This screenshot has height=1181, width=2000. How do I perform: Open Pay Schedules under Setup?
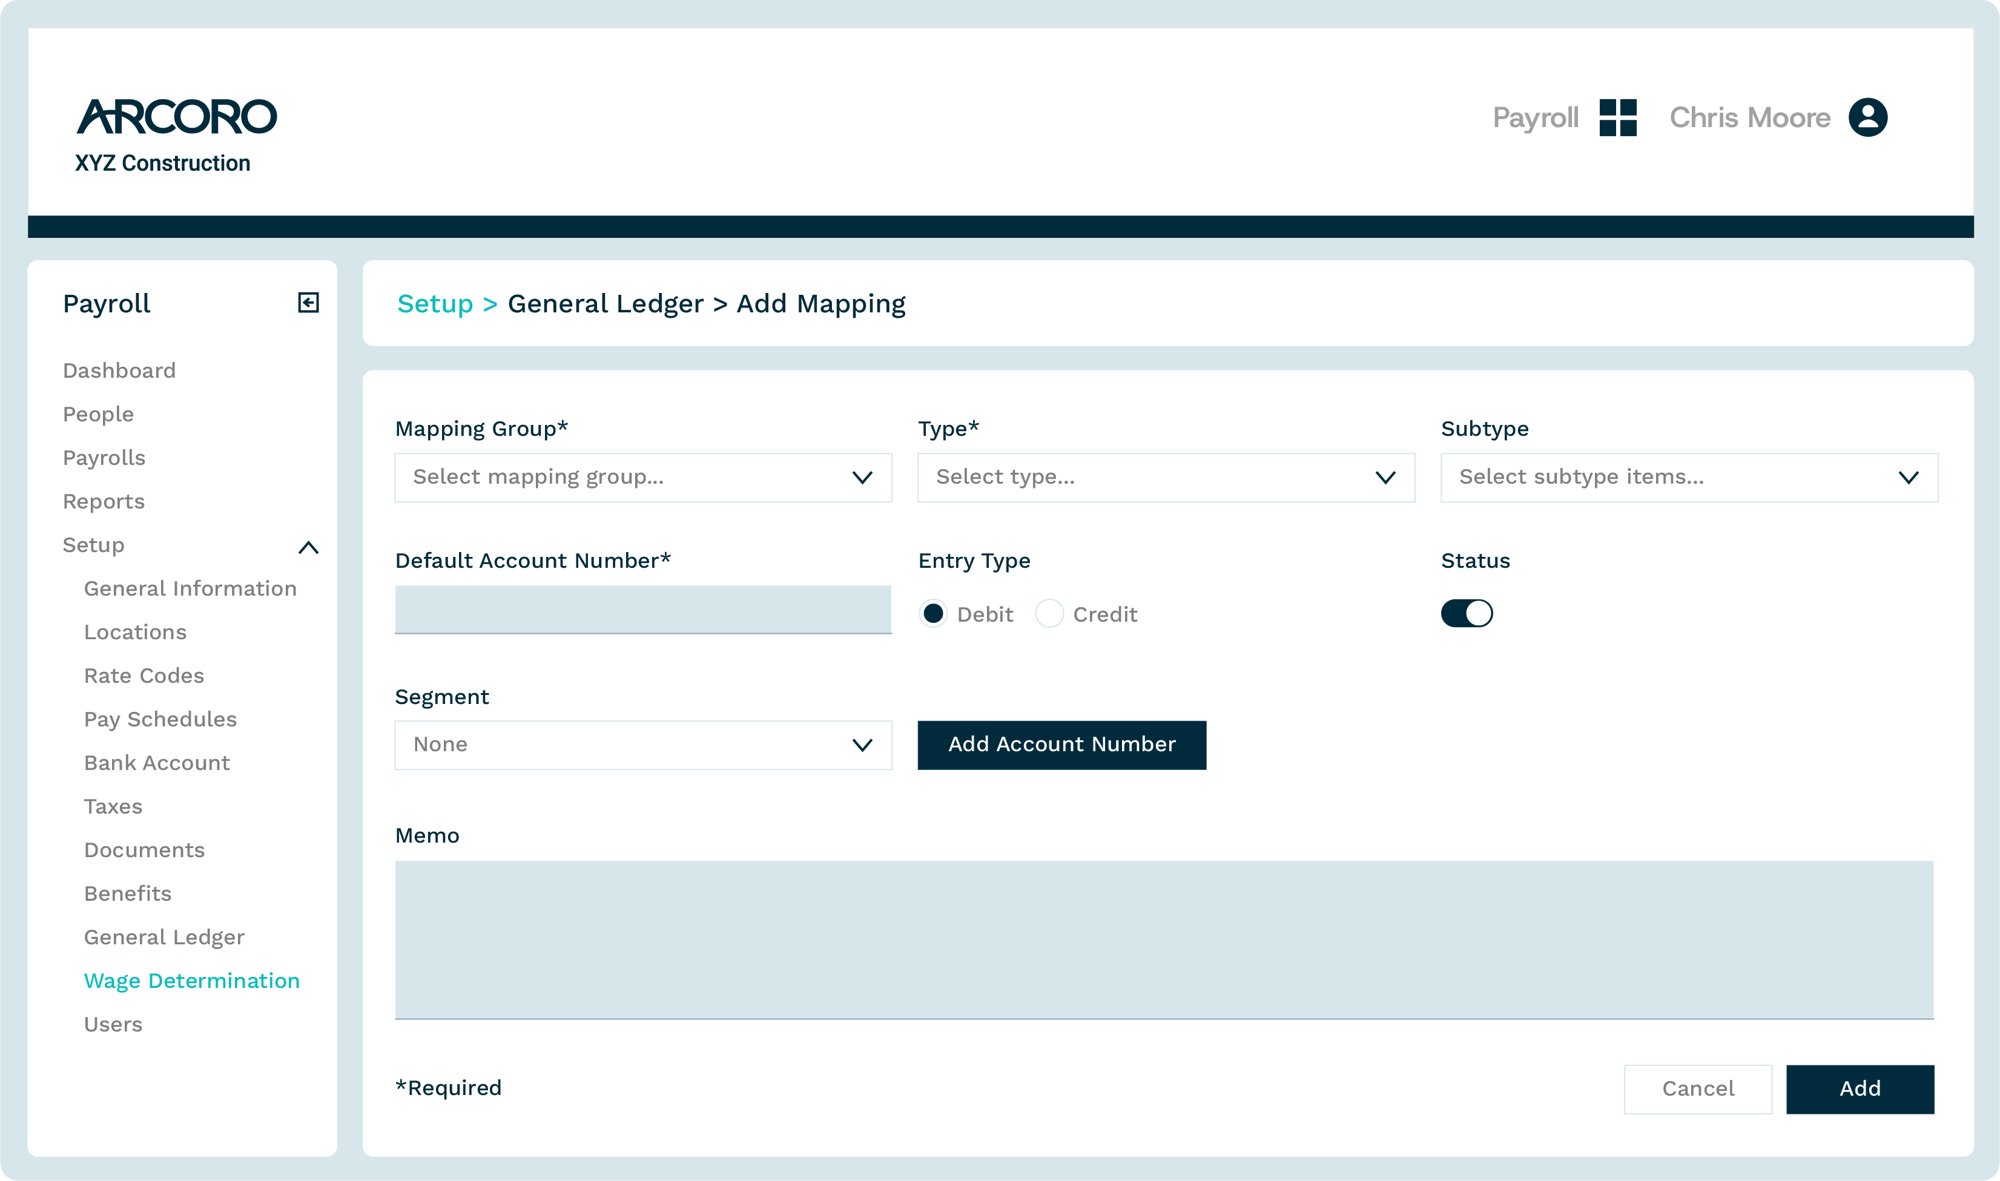[160, 720]
